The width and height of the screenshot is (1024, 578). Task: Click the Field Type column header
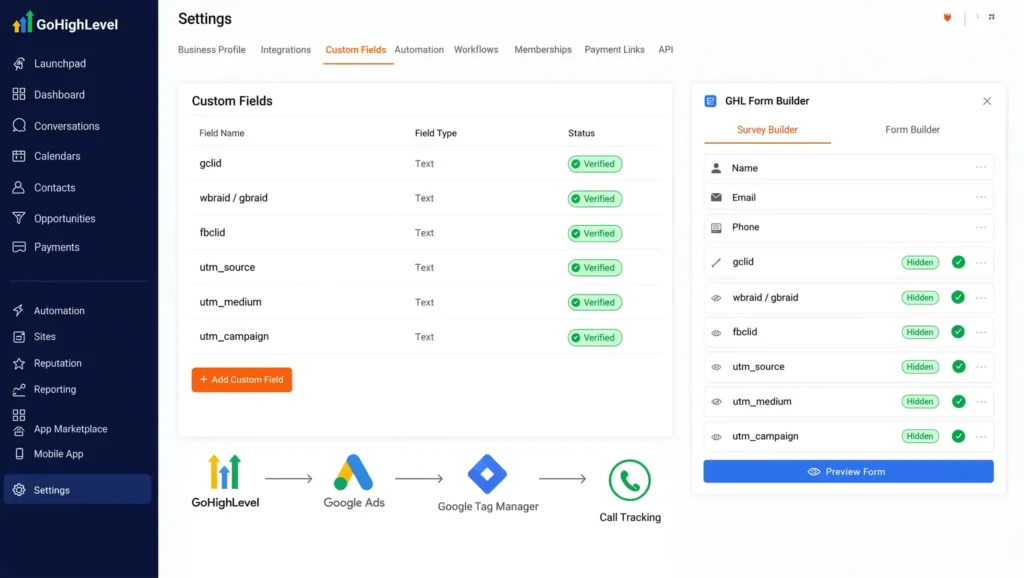point(436,133)
